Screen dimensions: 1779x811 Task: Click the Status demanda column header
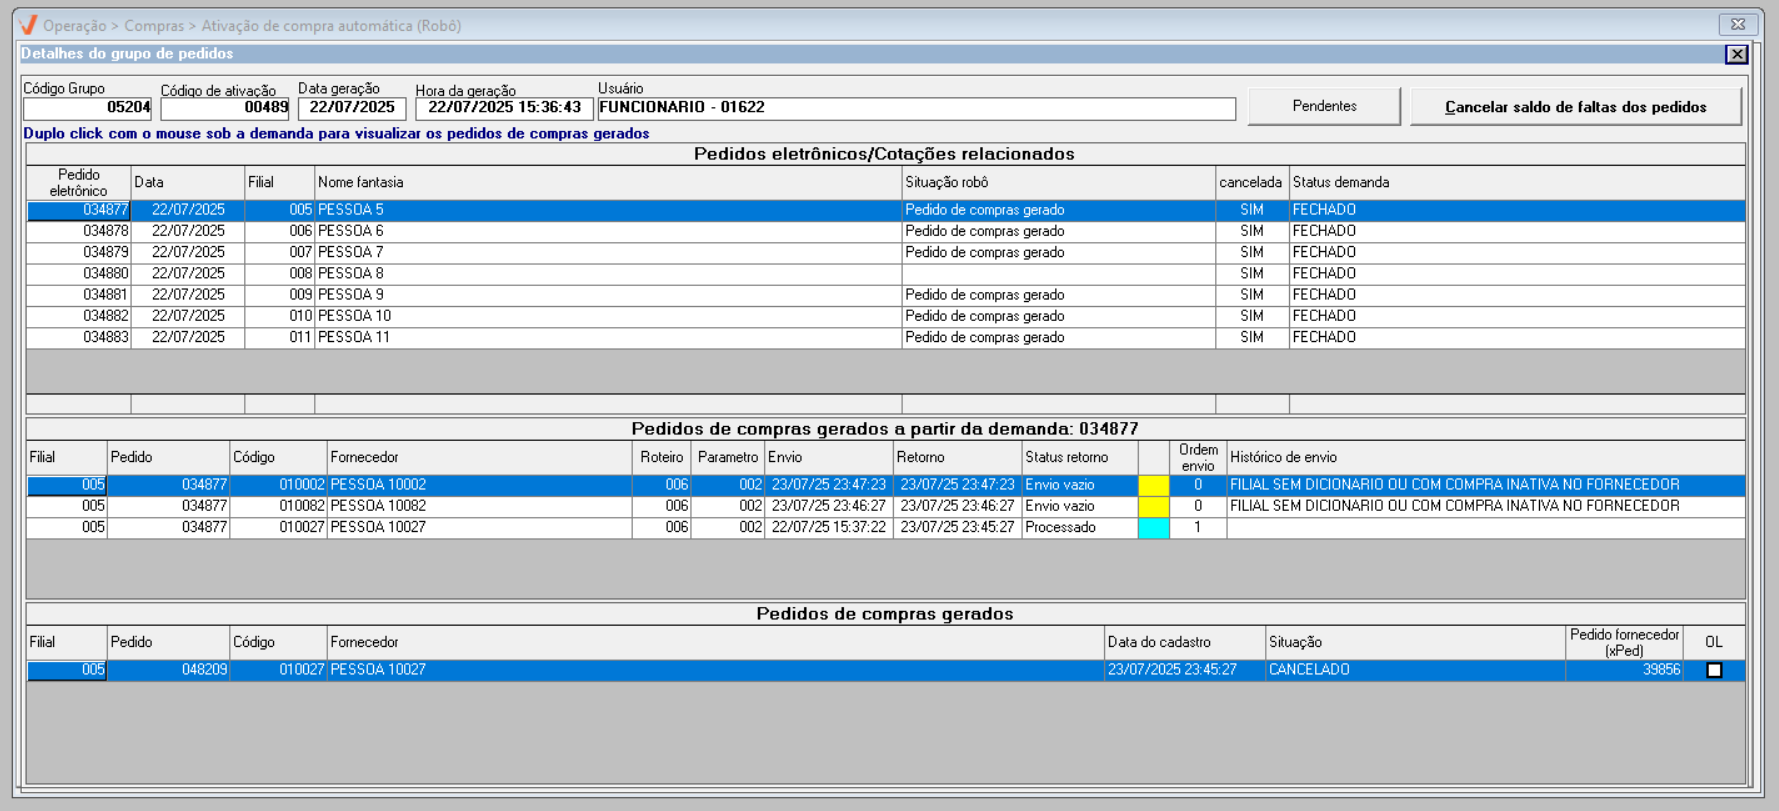1515,182
